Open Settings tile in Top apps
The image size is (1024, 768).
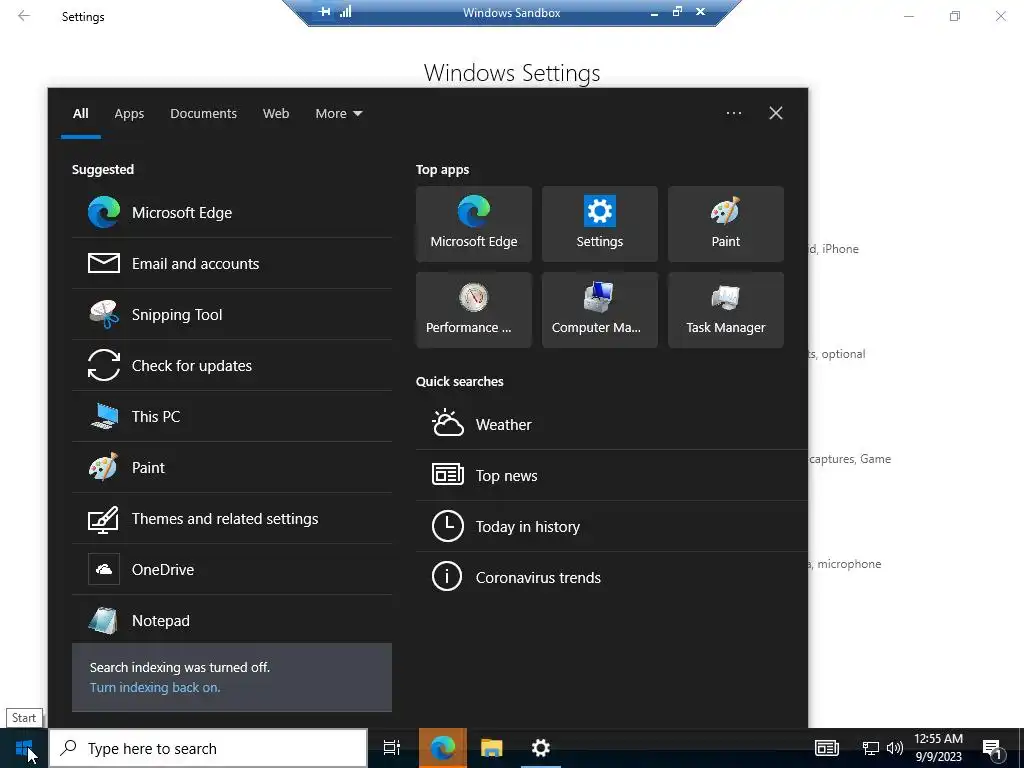[600, 224]
